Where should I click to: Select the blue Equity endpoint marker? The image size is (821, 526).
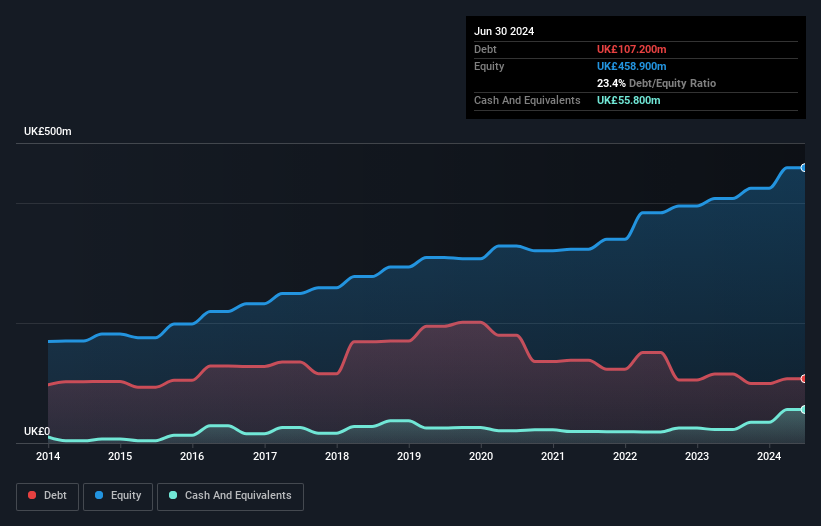(804, 168)
